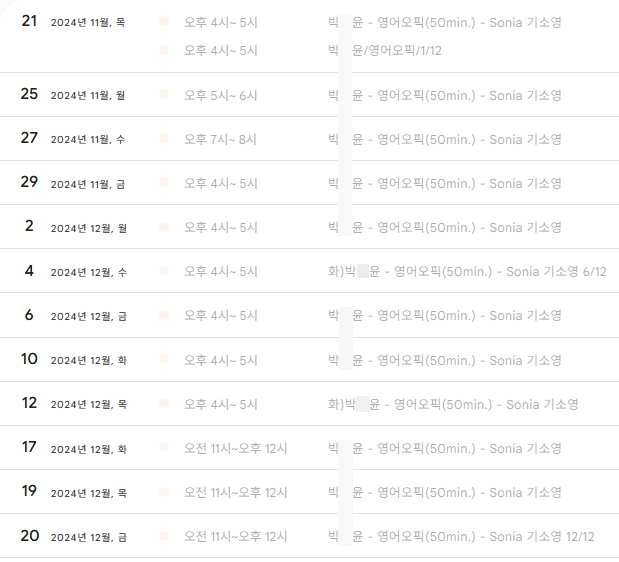This screenshot has height=562, width=619.
Task: Open the 오후 5시~6시 event on November 25
Action: pyautogui.click(x=220, y=95)
